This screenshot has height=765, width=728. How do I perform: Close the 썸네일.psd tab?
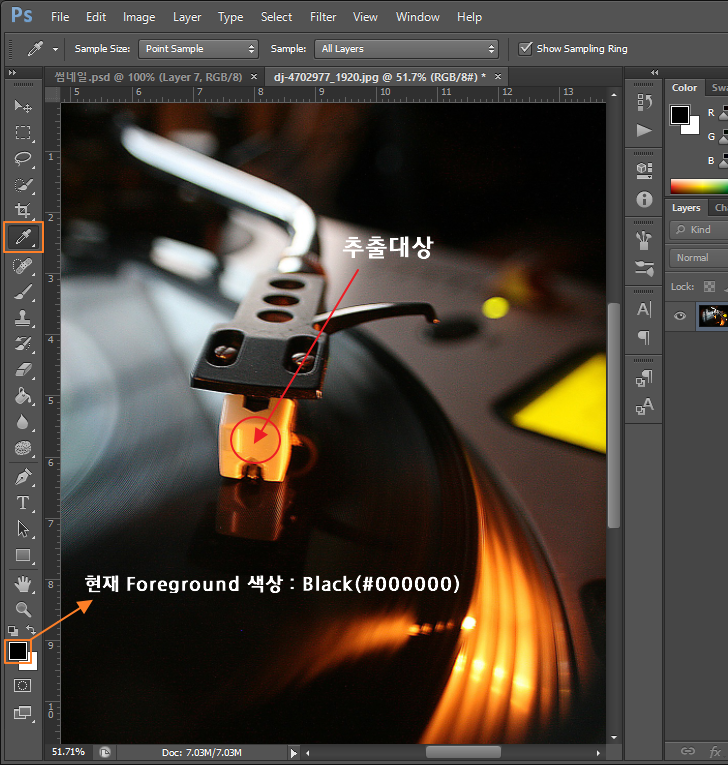254,77
